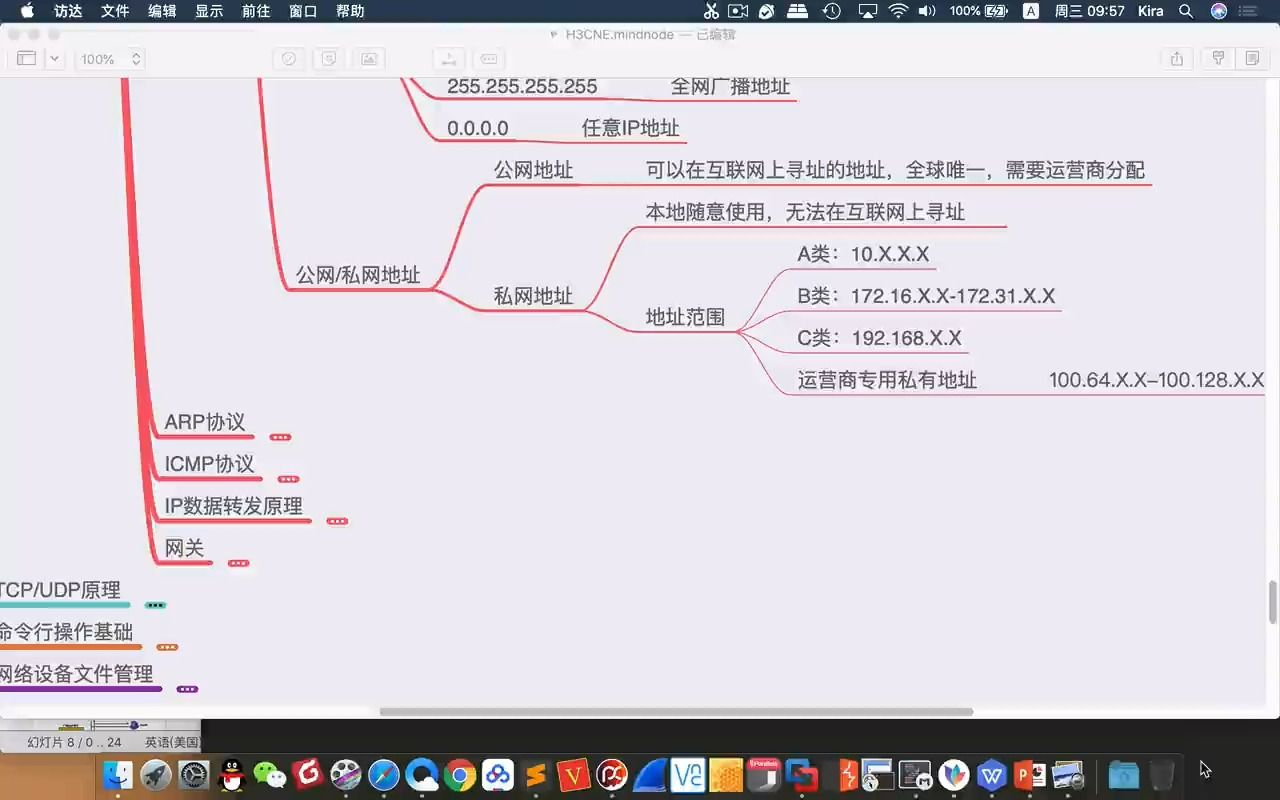Select the 地址范围 node
The height and width of the screenshot is (800, 1280).
(685, 317)
